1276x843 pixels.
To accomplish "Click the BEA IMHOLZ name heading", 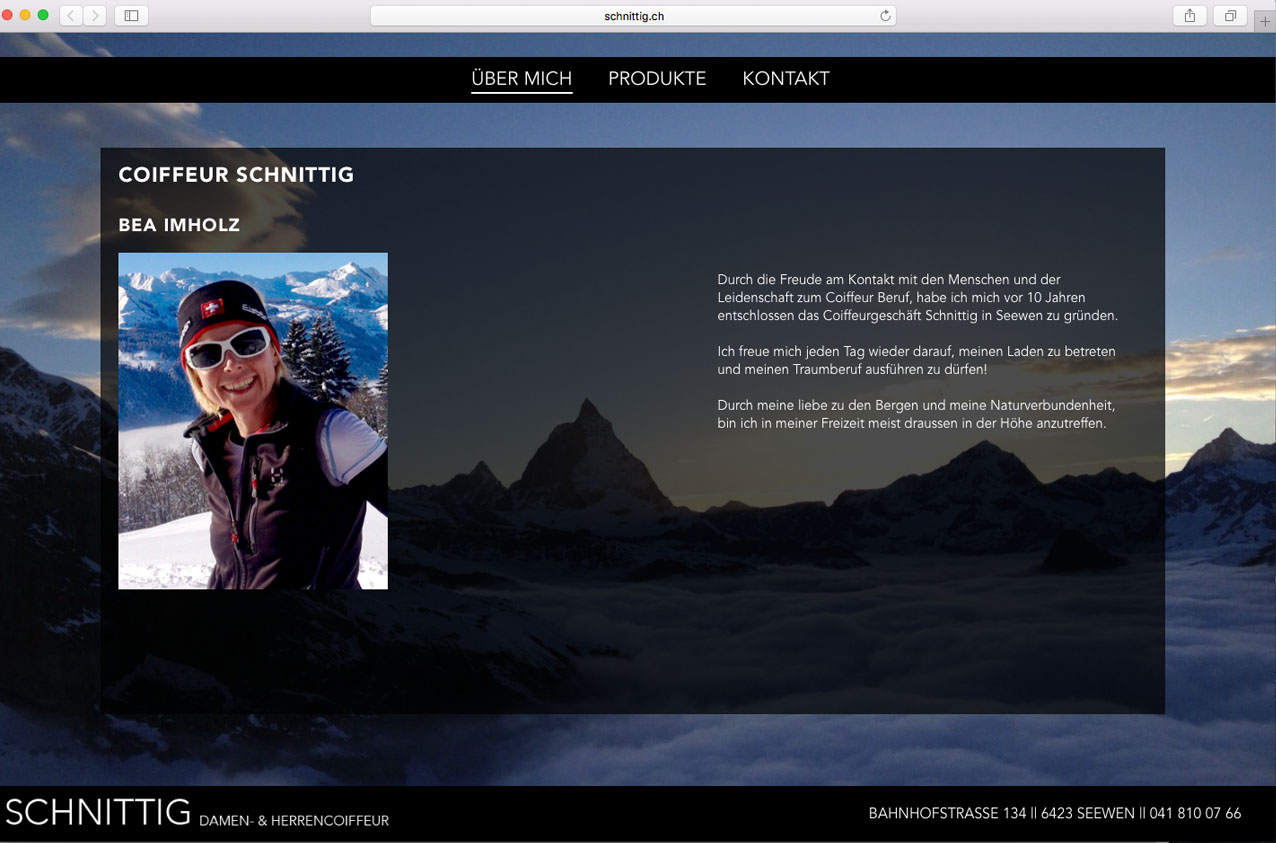I will point(179,225).
